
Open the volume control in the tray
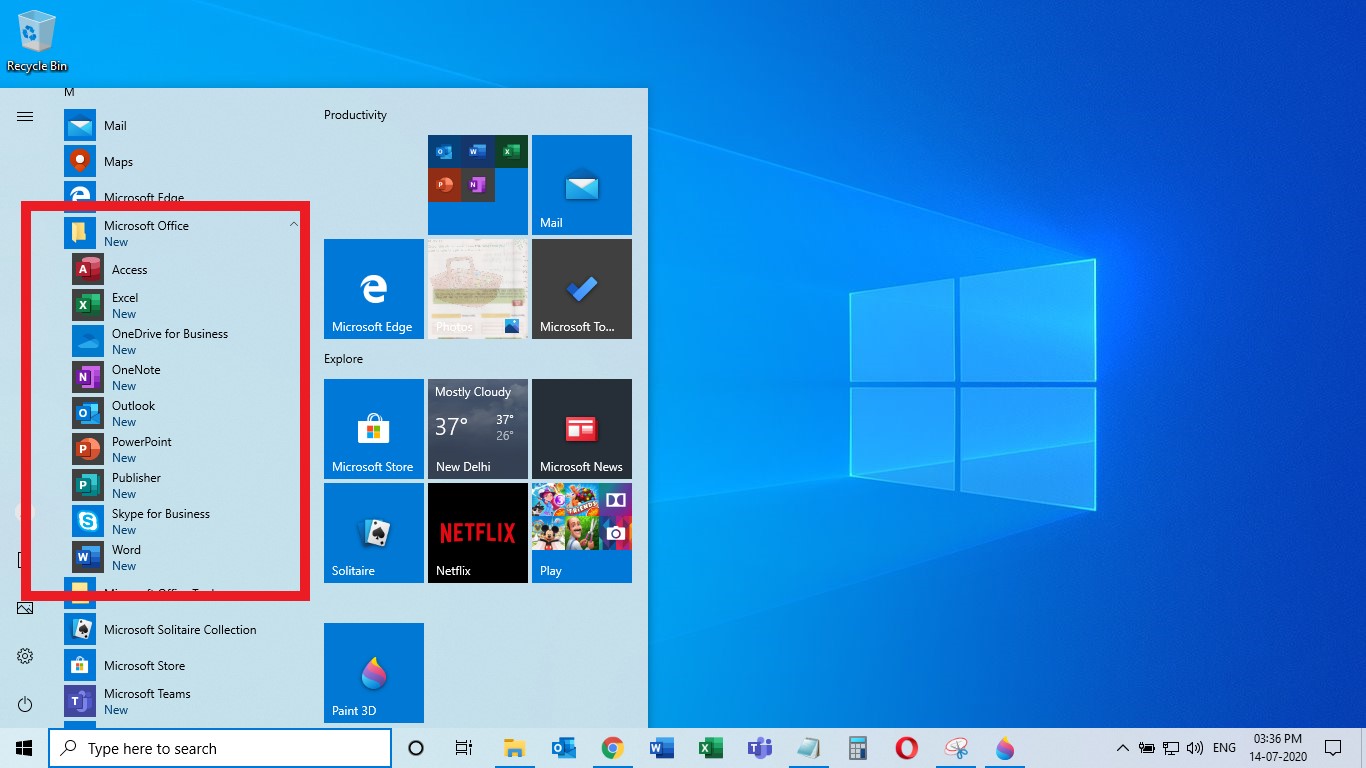pyautogui.click(x=1194, y=748)
